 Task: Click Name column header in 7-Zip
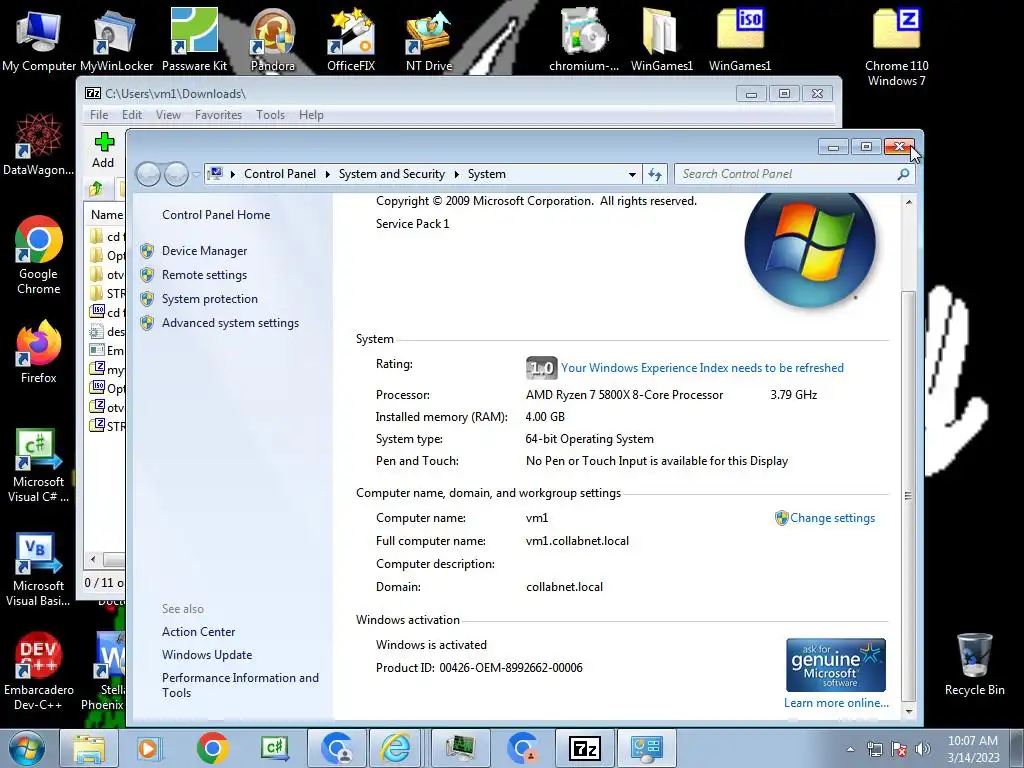(x=106, y=215)
